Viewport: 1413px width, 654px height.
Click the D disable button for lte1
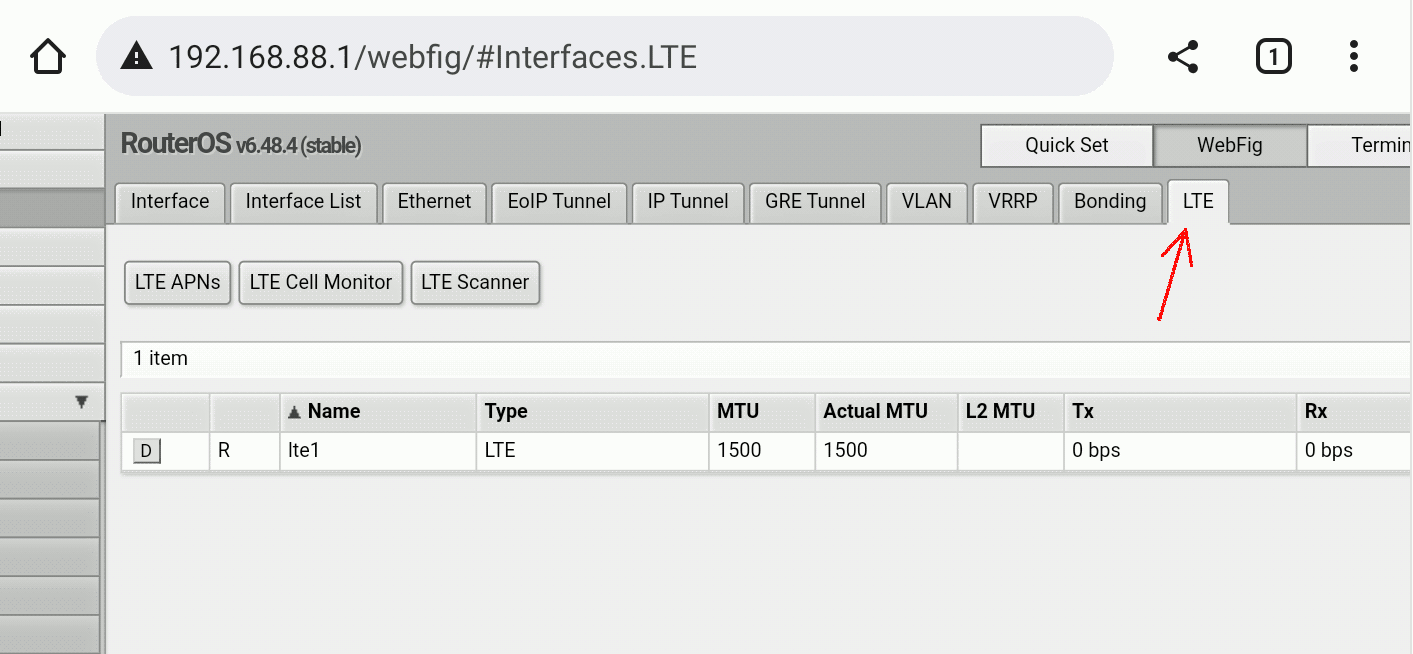146,451
